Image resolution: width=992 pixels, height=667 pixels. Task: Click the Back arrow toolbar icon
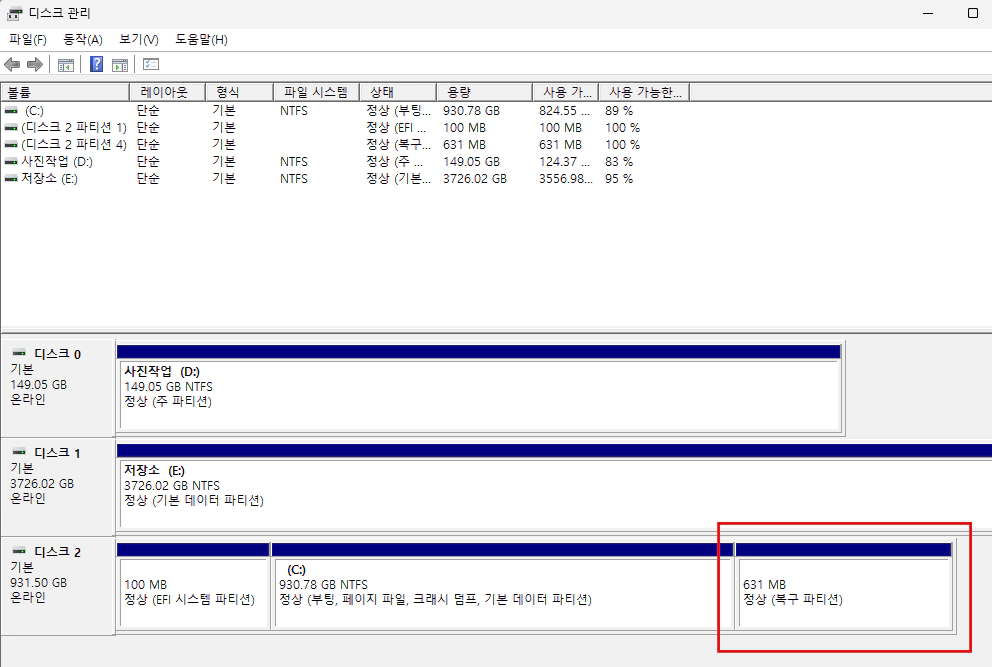(x=12, y=65)
